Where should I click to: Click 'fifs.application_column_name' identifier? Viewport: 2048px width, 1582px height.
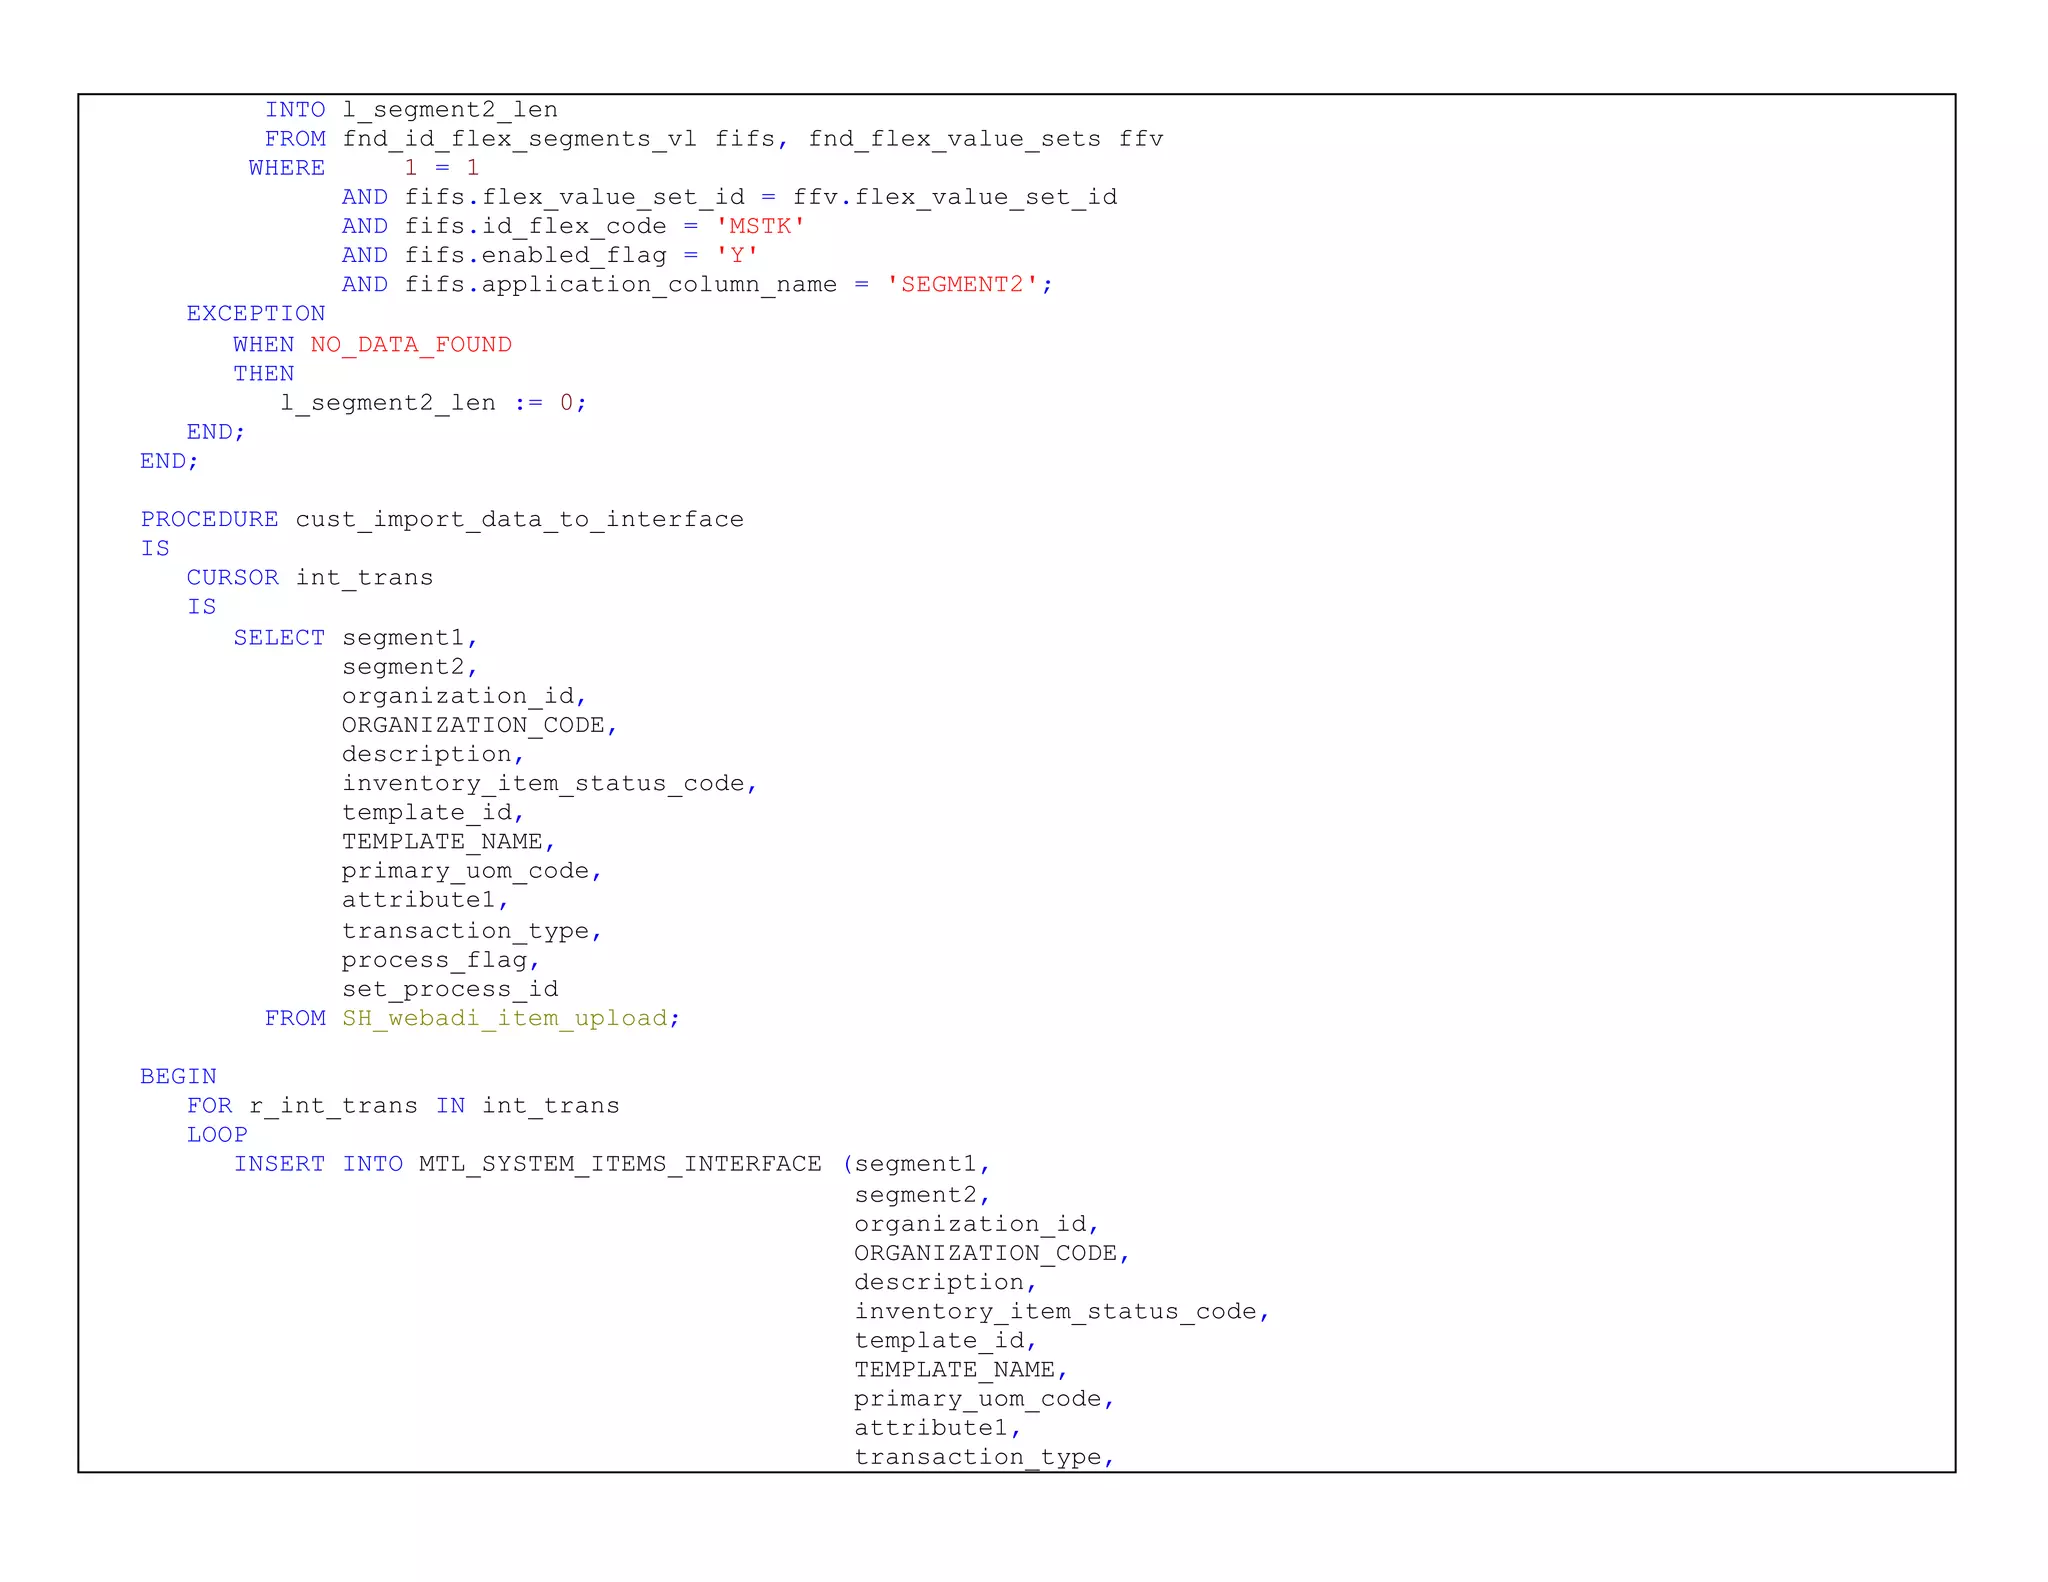point(621,285)
